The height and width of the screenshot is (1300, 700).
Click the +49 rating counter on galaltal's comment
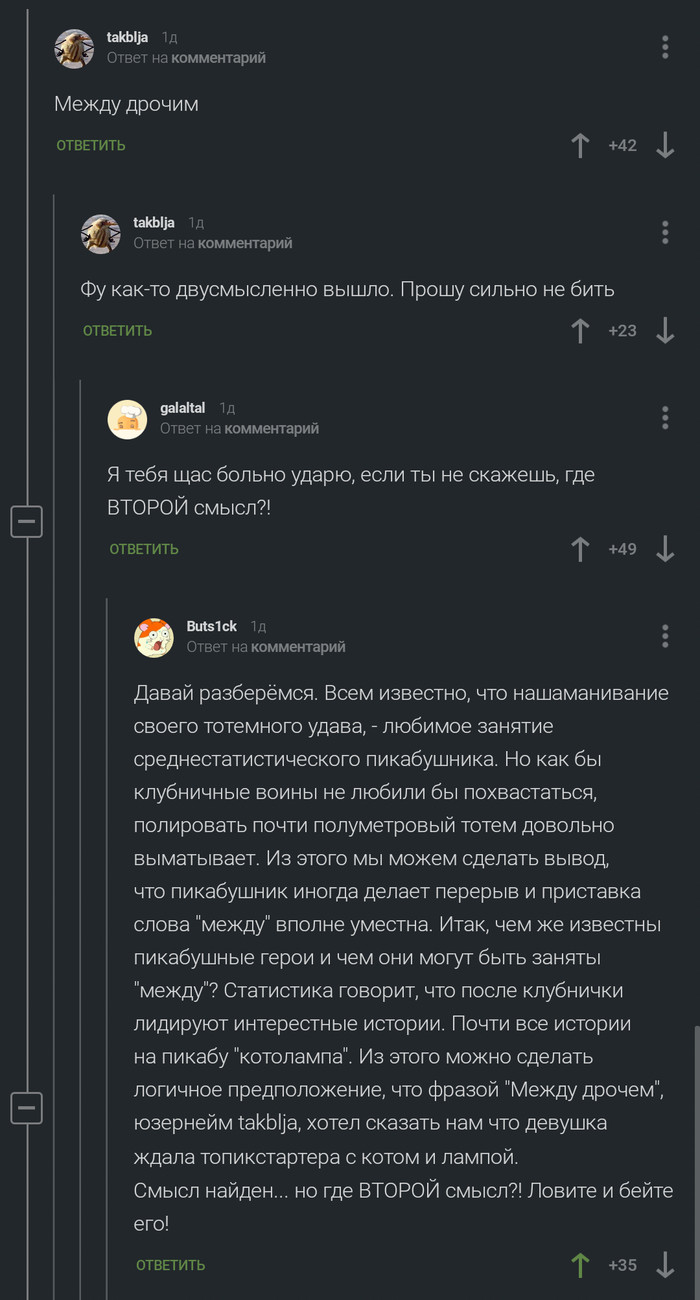(623, 548)
